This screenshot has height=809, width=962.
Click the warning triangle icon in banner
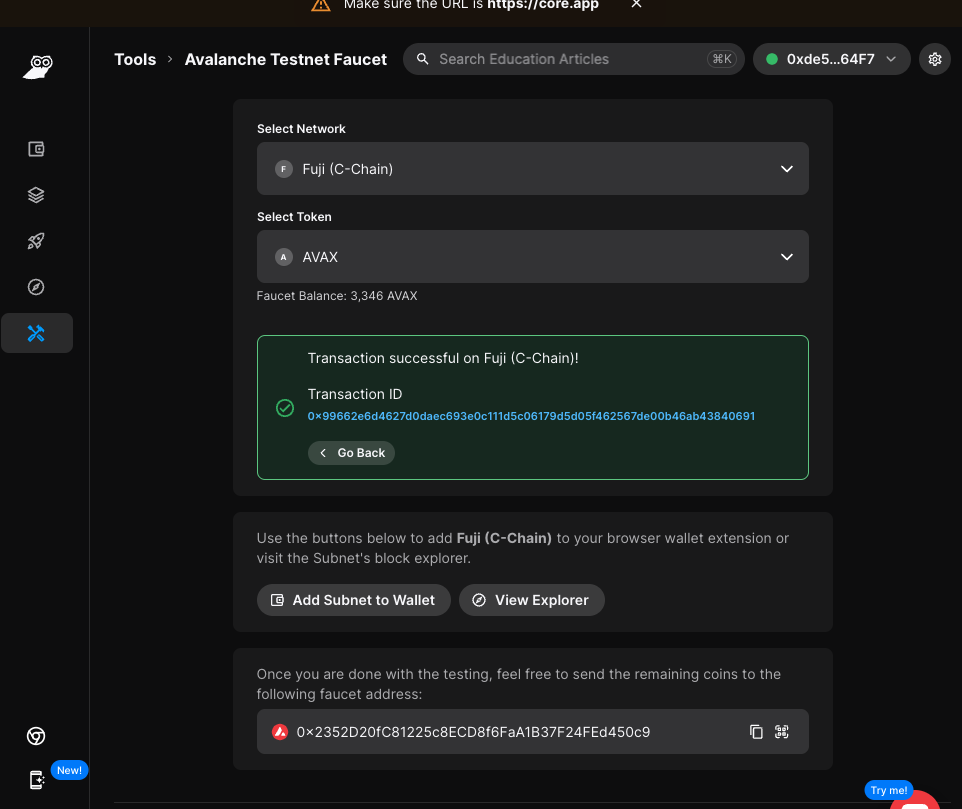(320, 6)
